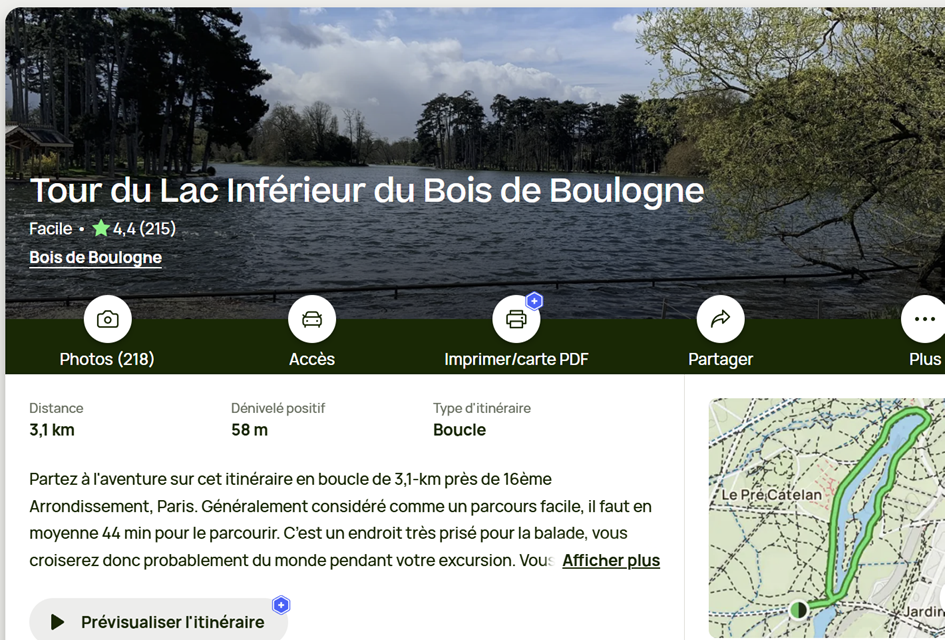945x640 pixels.
Task: Click the Facile difficulty label
Action: 50,229
